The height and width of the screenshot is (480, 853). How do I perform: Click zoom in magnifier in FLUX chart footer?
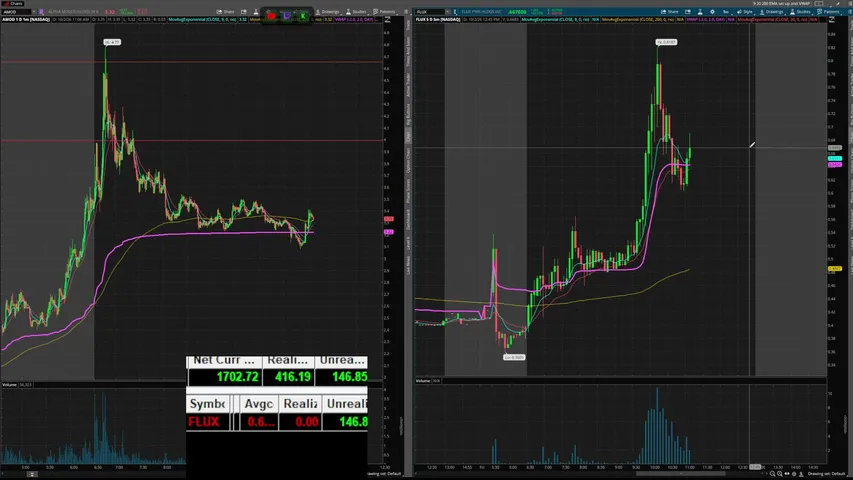coord(780,473)
